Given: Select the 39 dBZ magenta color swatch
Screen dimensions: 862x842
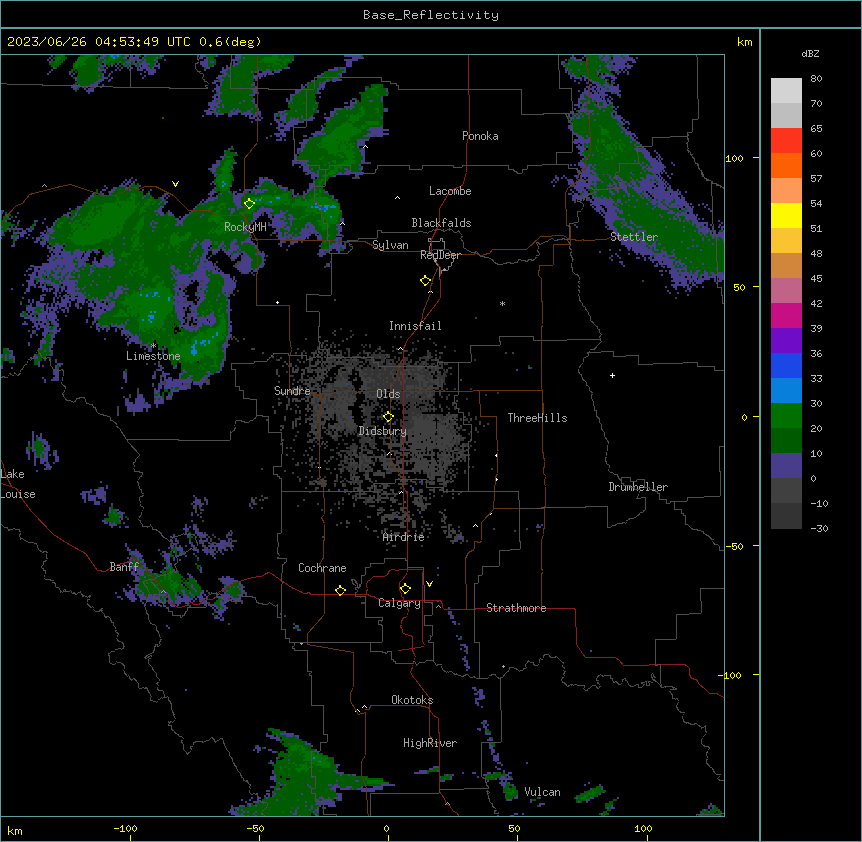Looking at the screenshot, I should pos(786,315).
